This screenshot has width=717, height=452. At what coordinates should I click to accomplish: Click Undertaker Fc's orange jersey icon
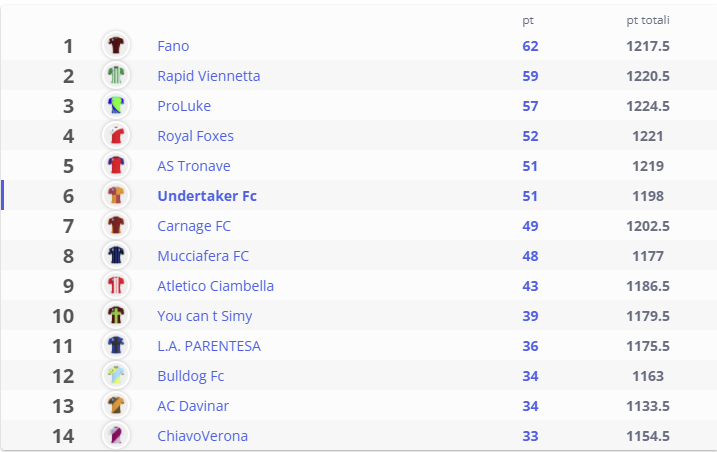[x=116, y=195]
